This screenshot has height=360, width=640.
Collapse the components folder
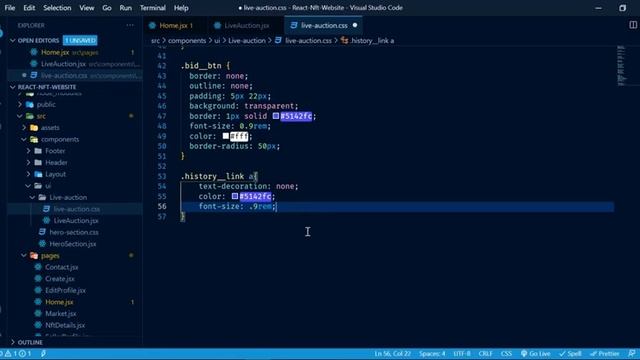tap(60, 139)
